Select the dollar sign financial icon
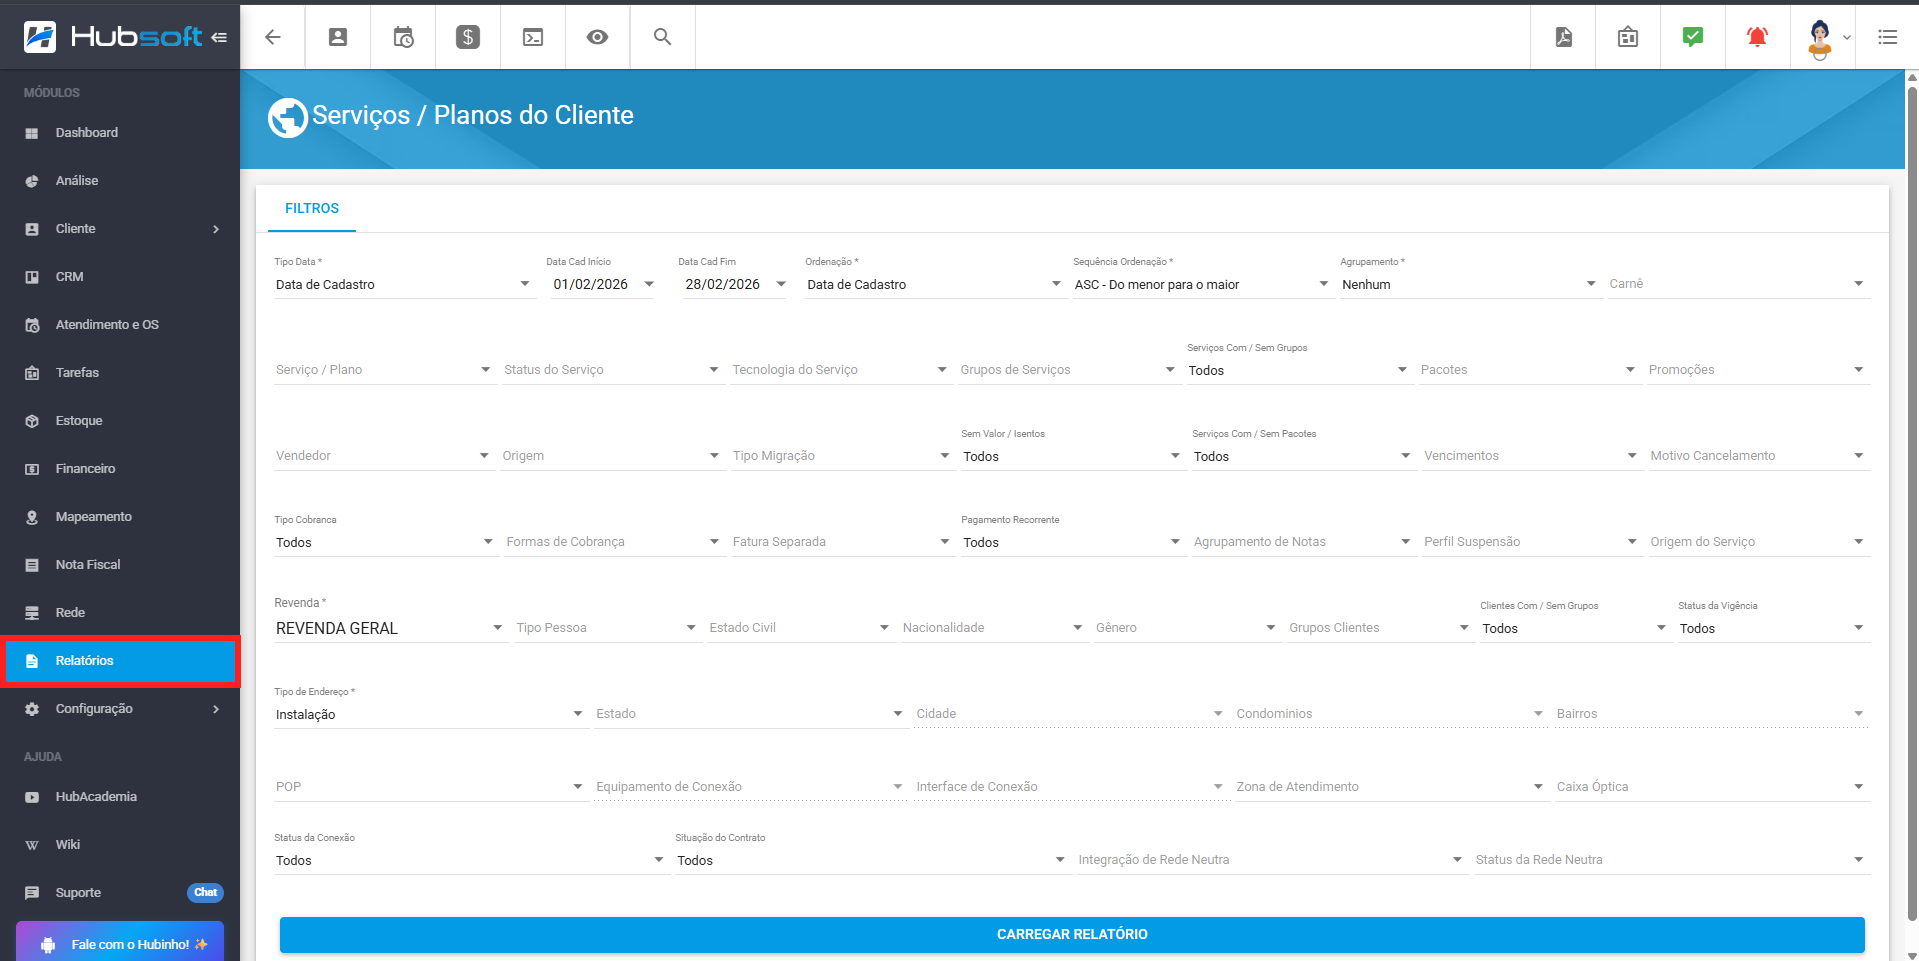 (467, 37)
